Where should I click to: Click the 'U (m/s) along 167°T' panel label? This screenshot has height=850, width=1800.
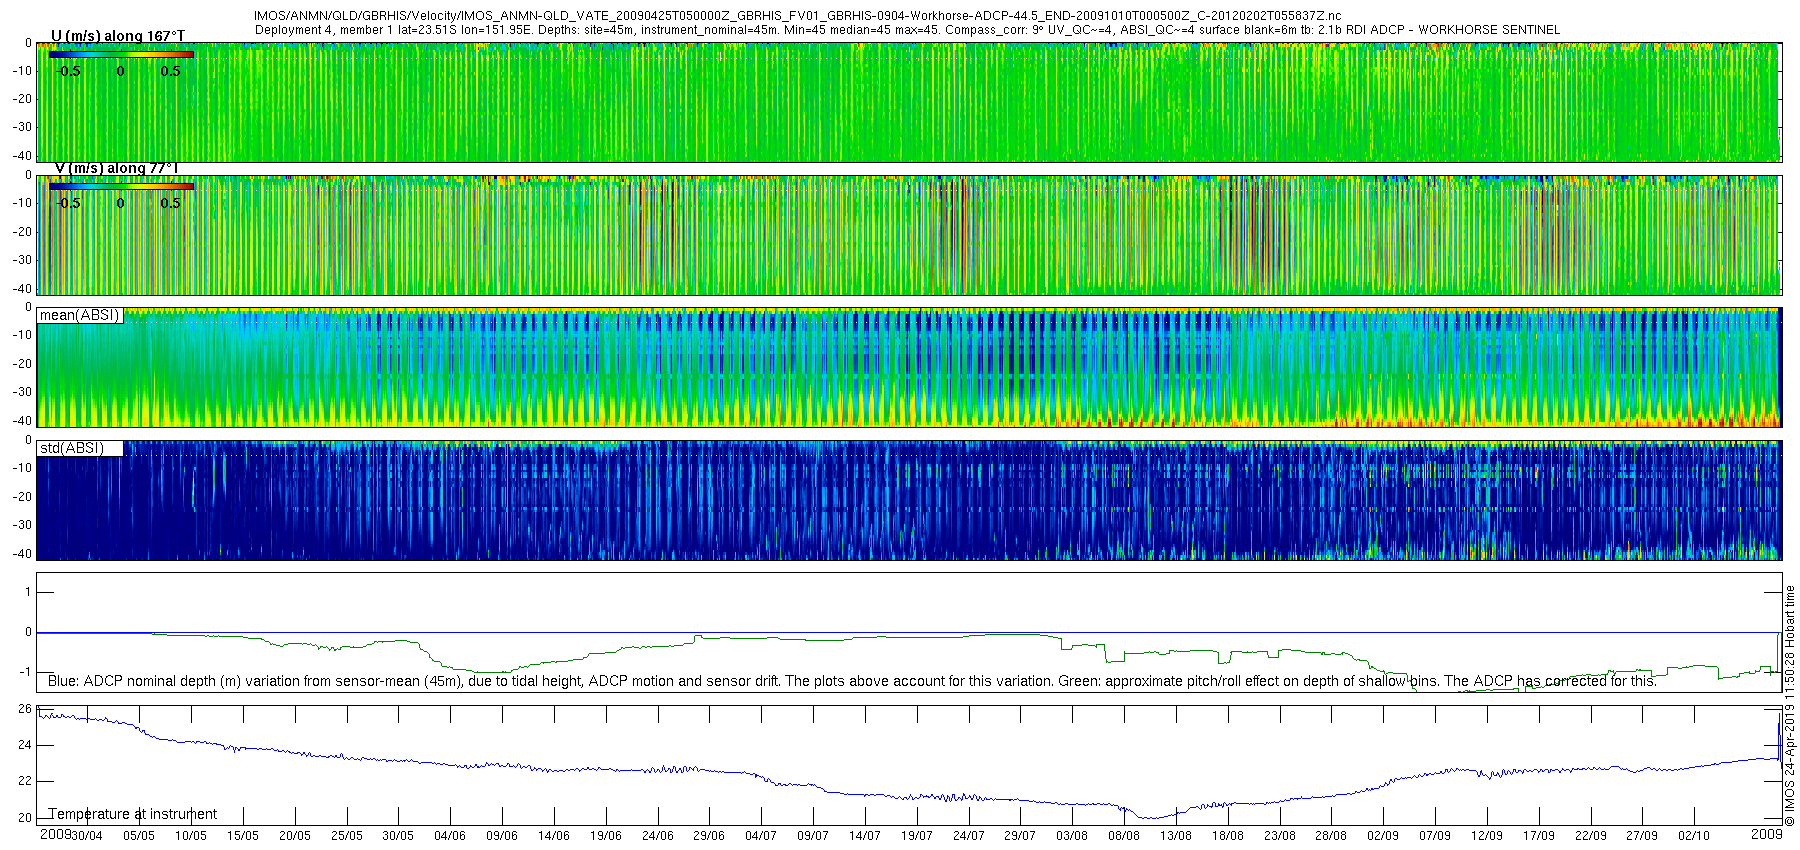118,36
